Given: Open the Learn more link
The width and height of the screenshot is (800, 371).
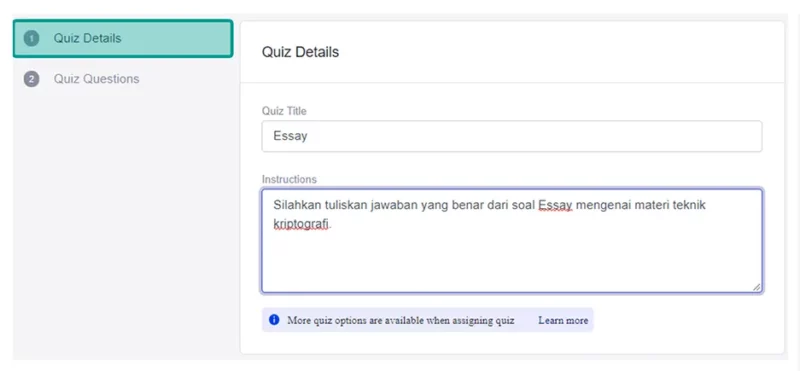Looking at the screenshot, I should [563, 320].
